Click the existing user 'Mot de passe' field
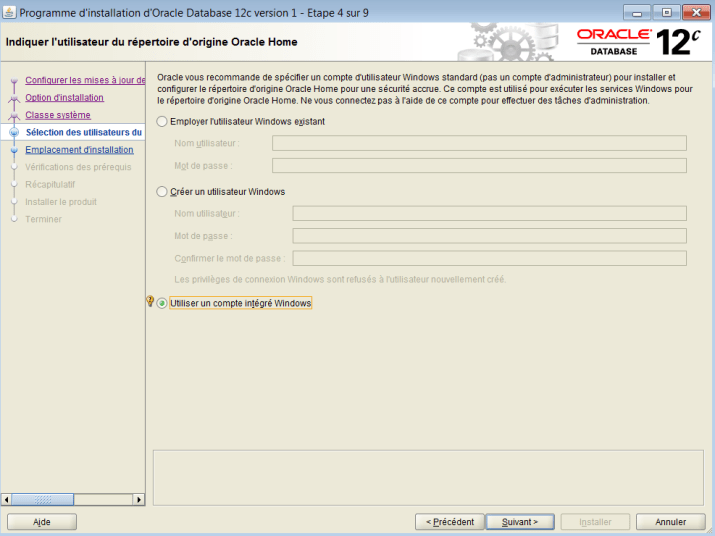The height and width of the screenshot is (536, 715). 479,166
